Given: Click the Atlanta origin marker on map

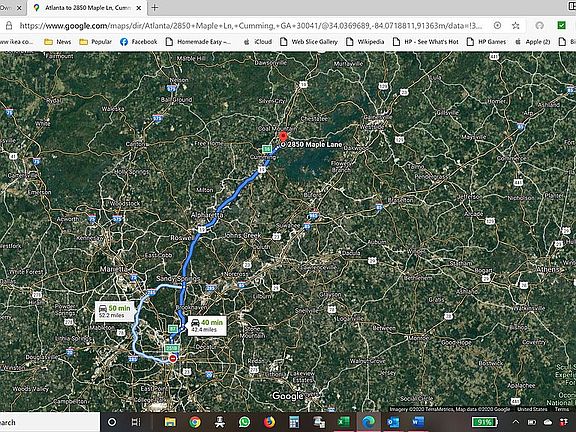Looking at the screenshot, I should pos(172,358).
